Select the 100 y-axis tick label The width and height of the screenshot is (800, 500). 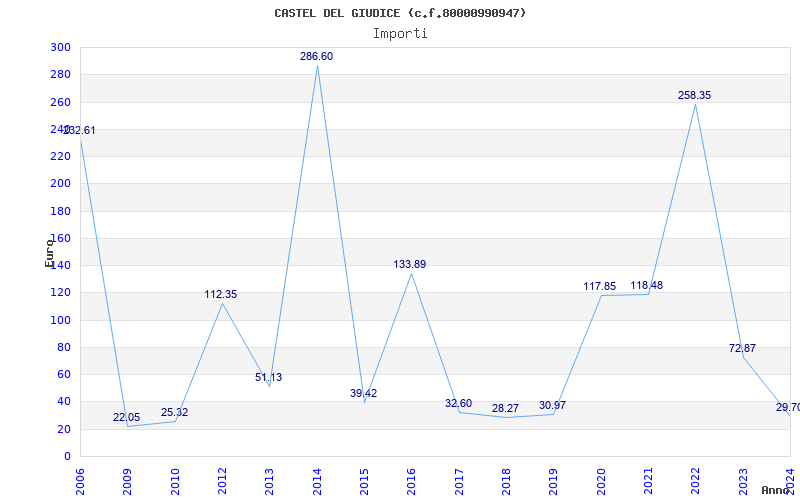(x=60, y=320)
